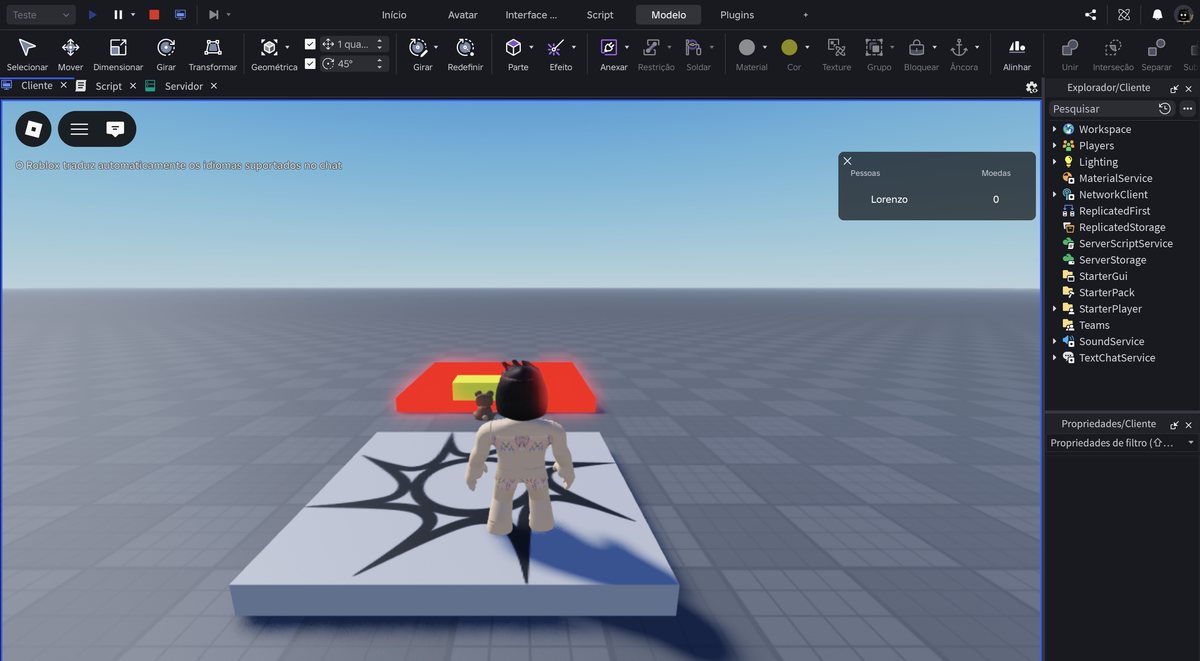Image resolution: width=1200 pixels, height=661 pixels.
Task: Expand the Players tree node
Action: click(1054, 145)
